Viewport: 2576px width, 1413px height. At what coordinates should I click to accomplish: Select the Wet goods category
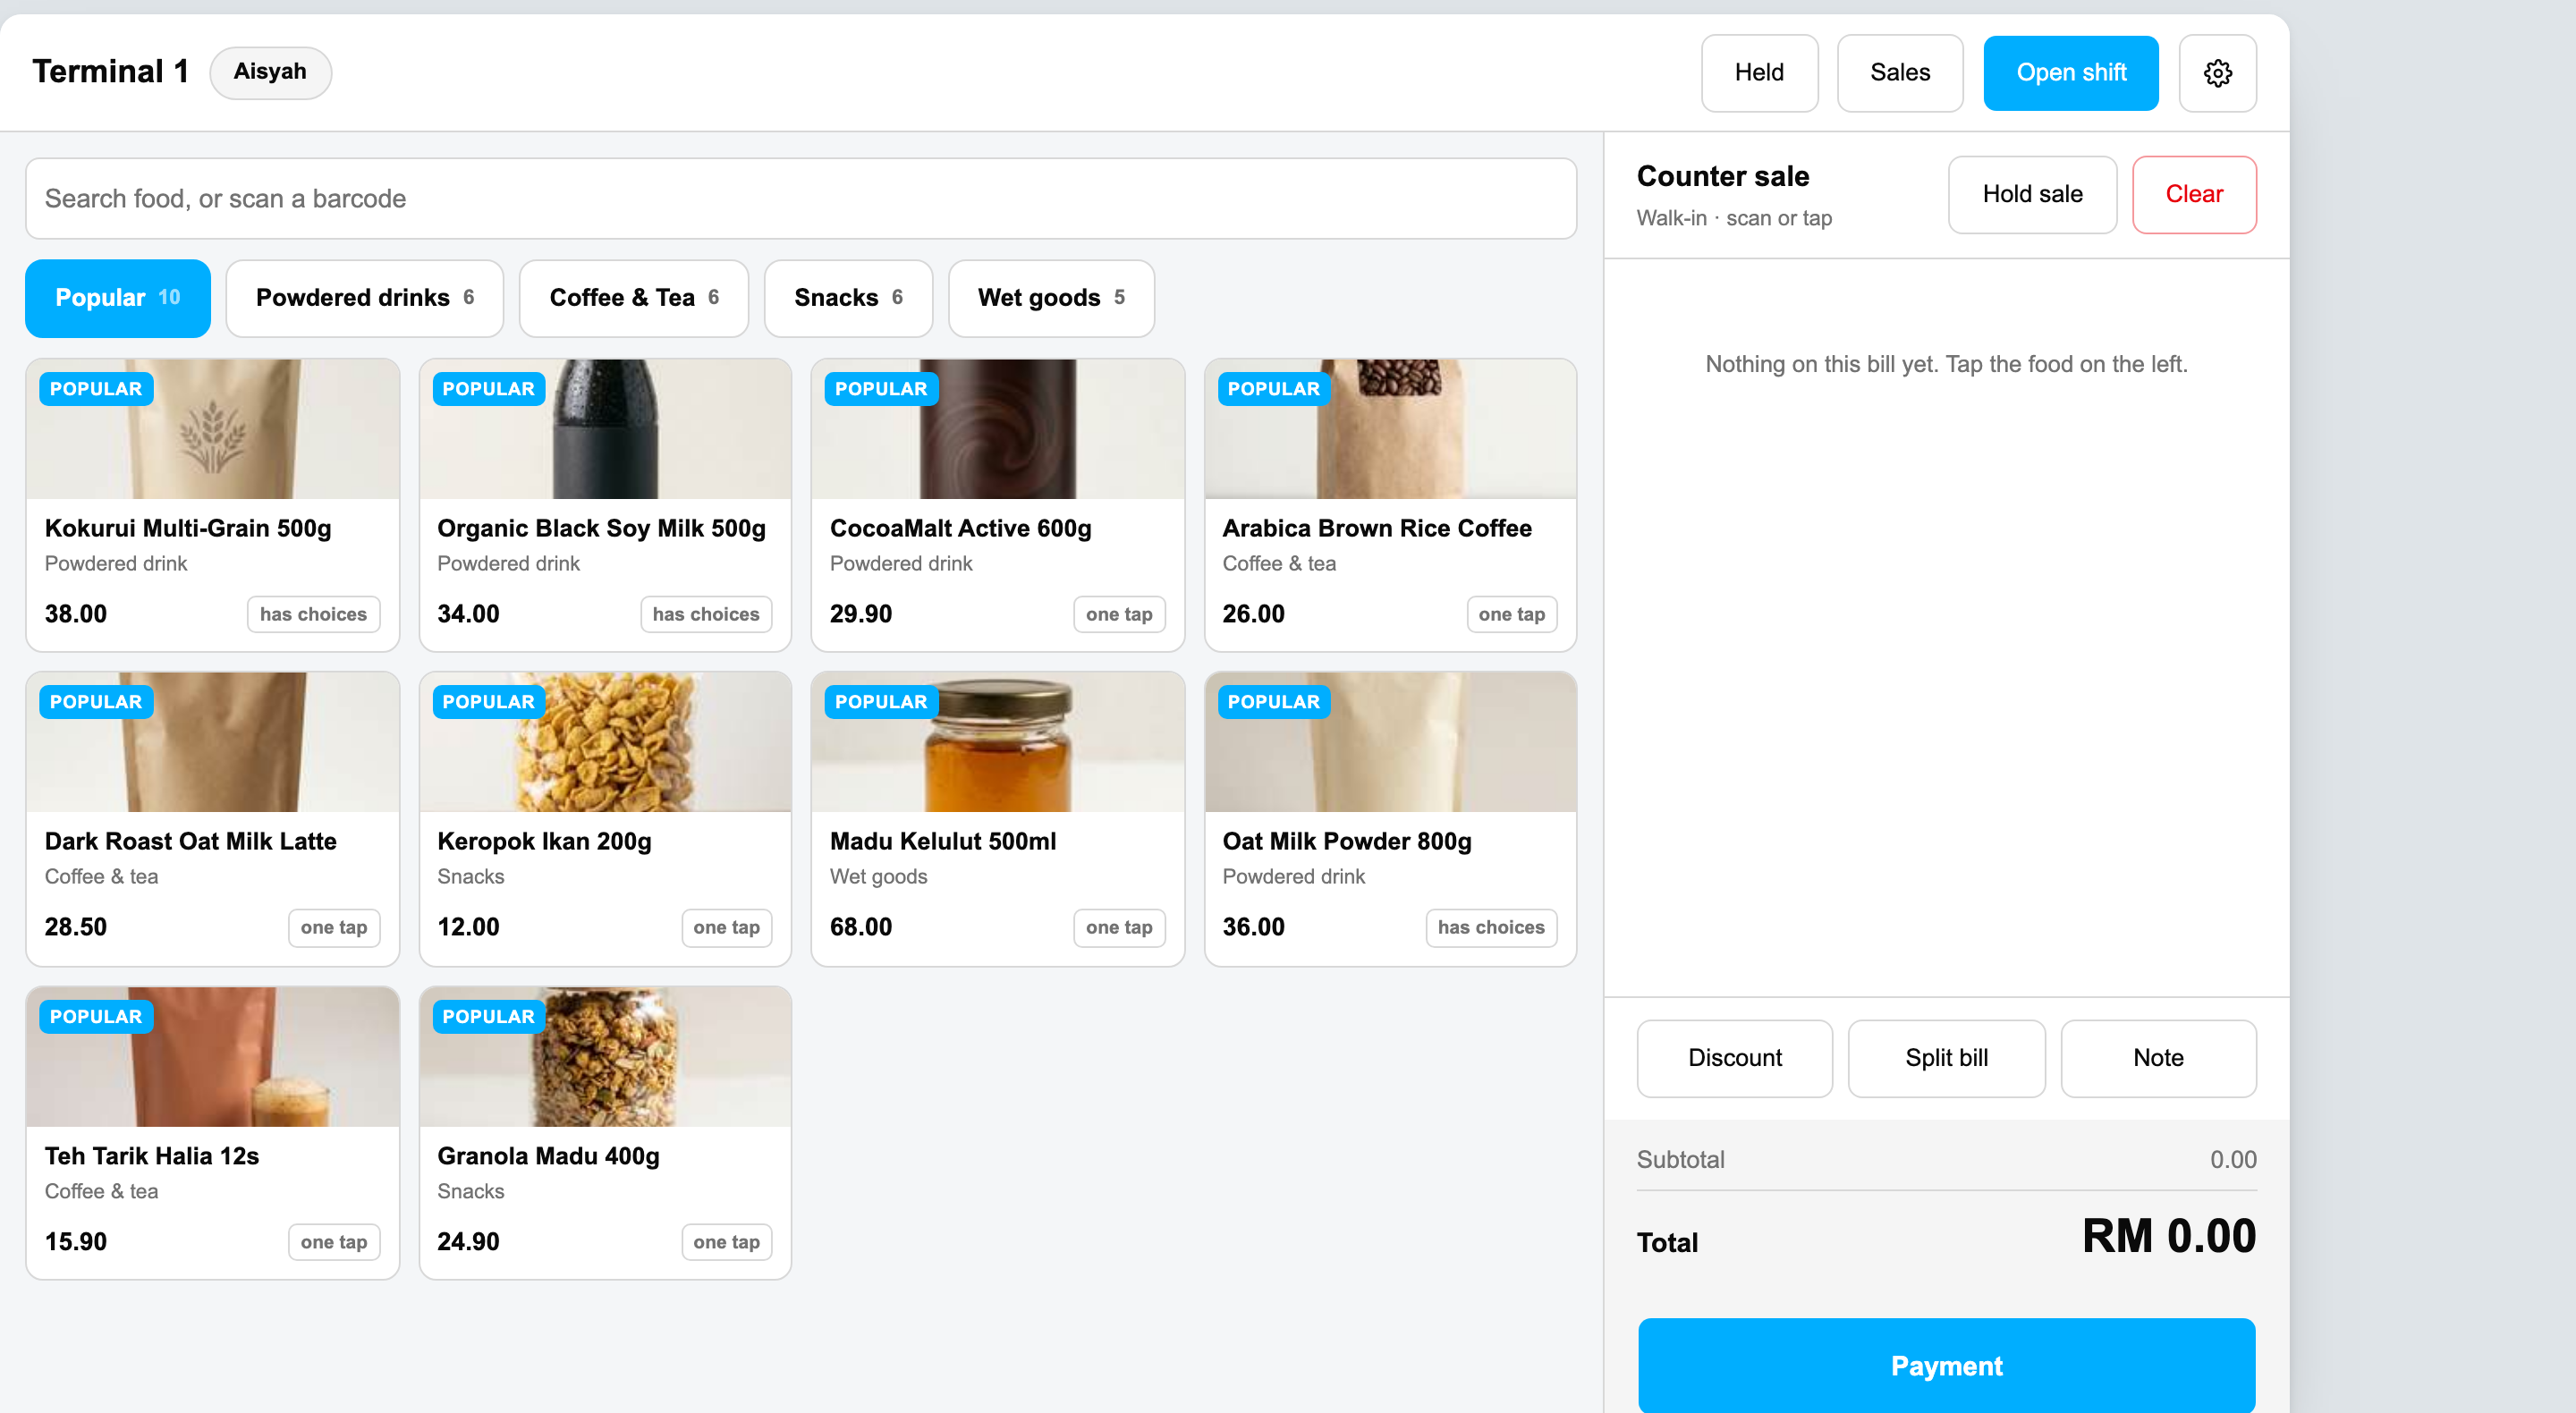click(x=1051, y=298)
